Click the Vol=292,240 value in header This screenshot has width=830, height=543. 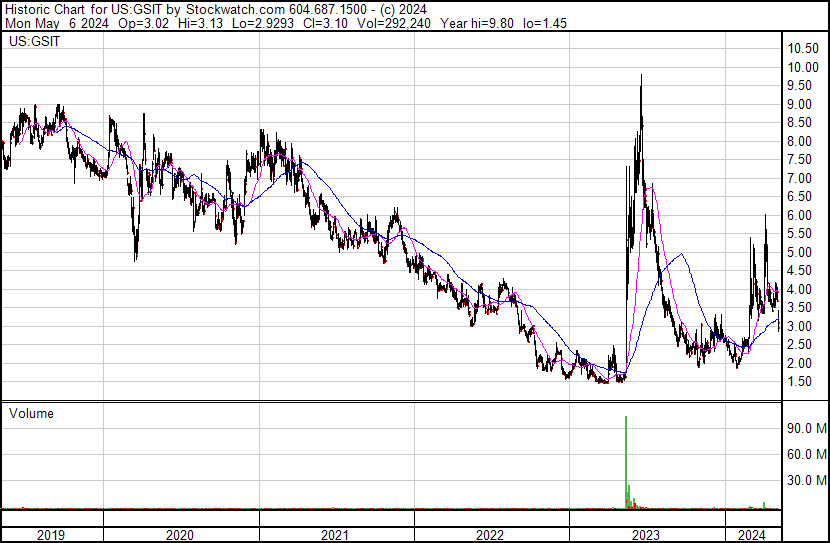394,23
